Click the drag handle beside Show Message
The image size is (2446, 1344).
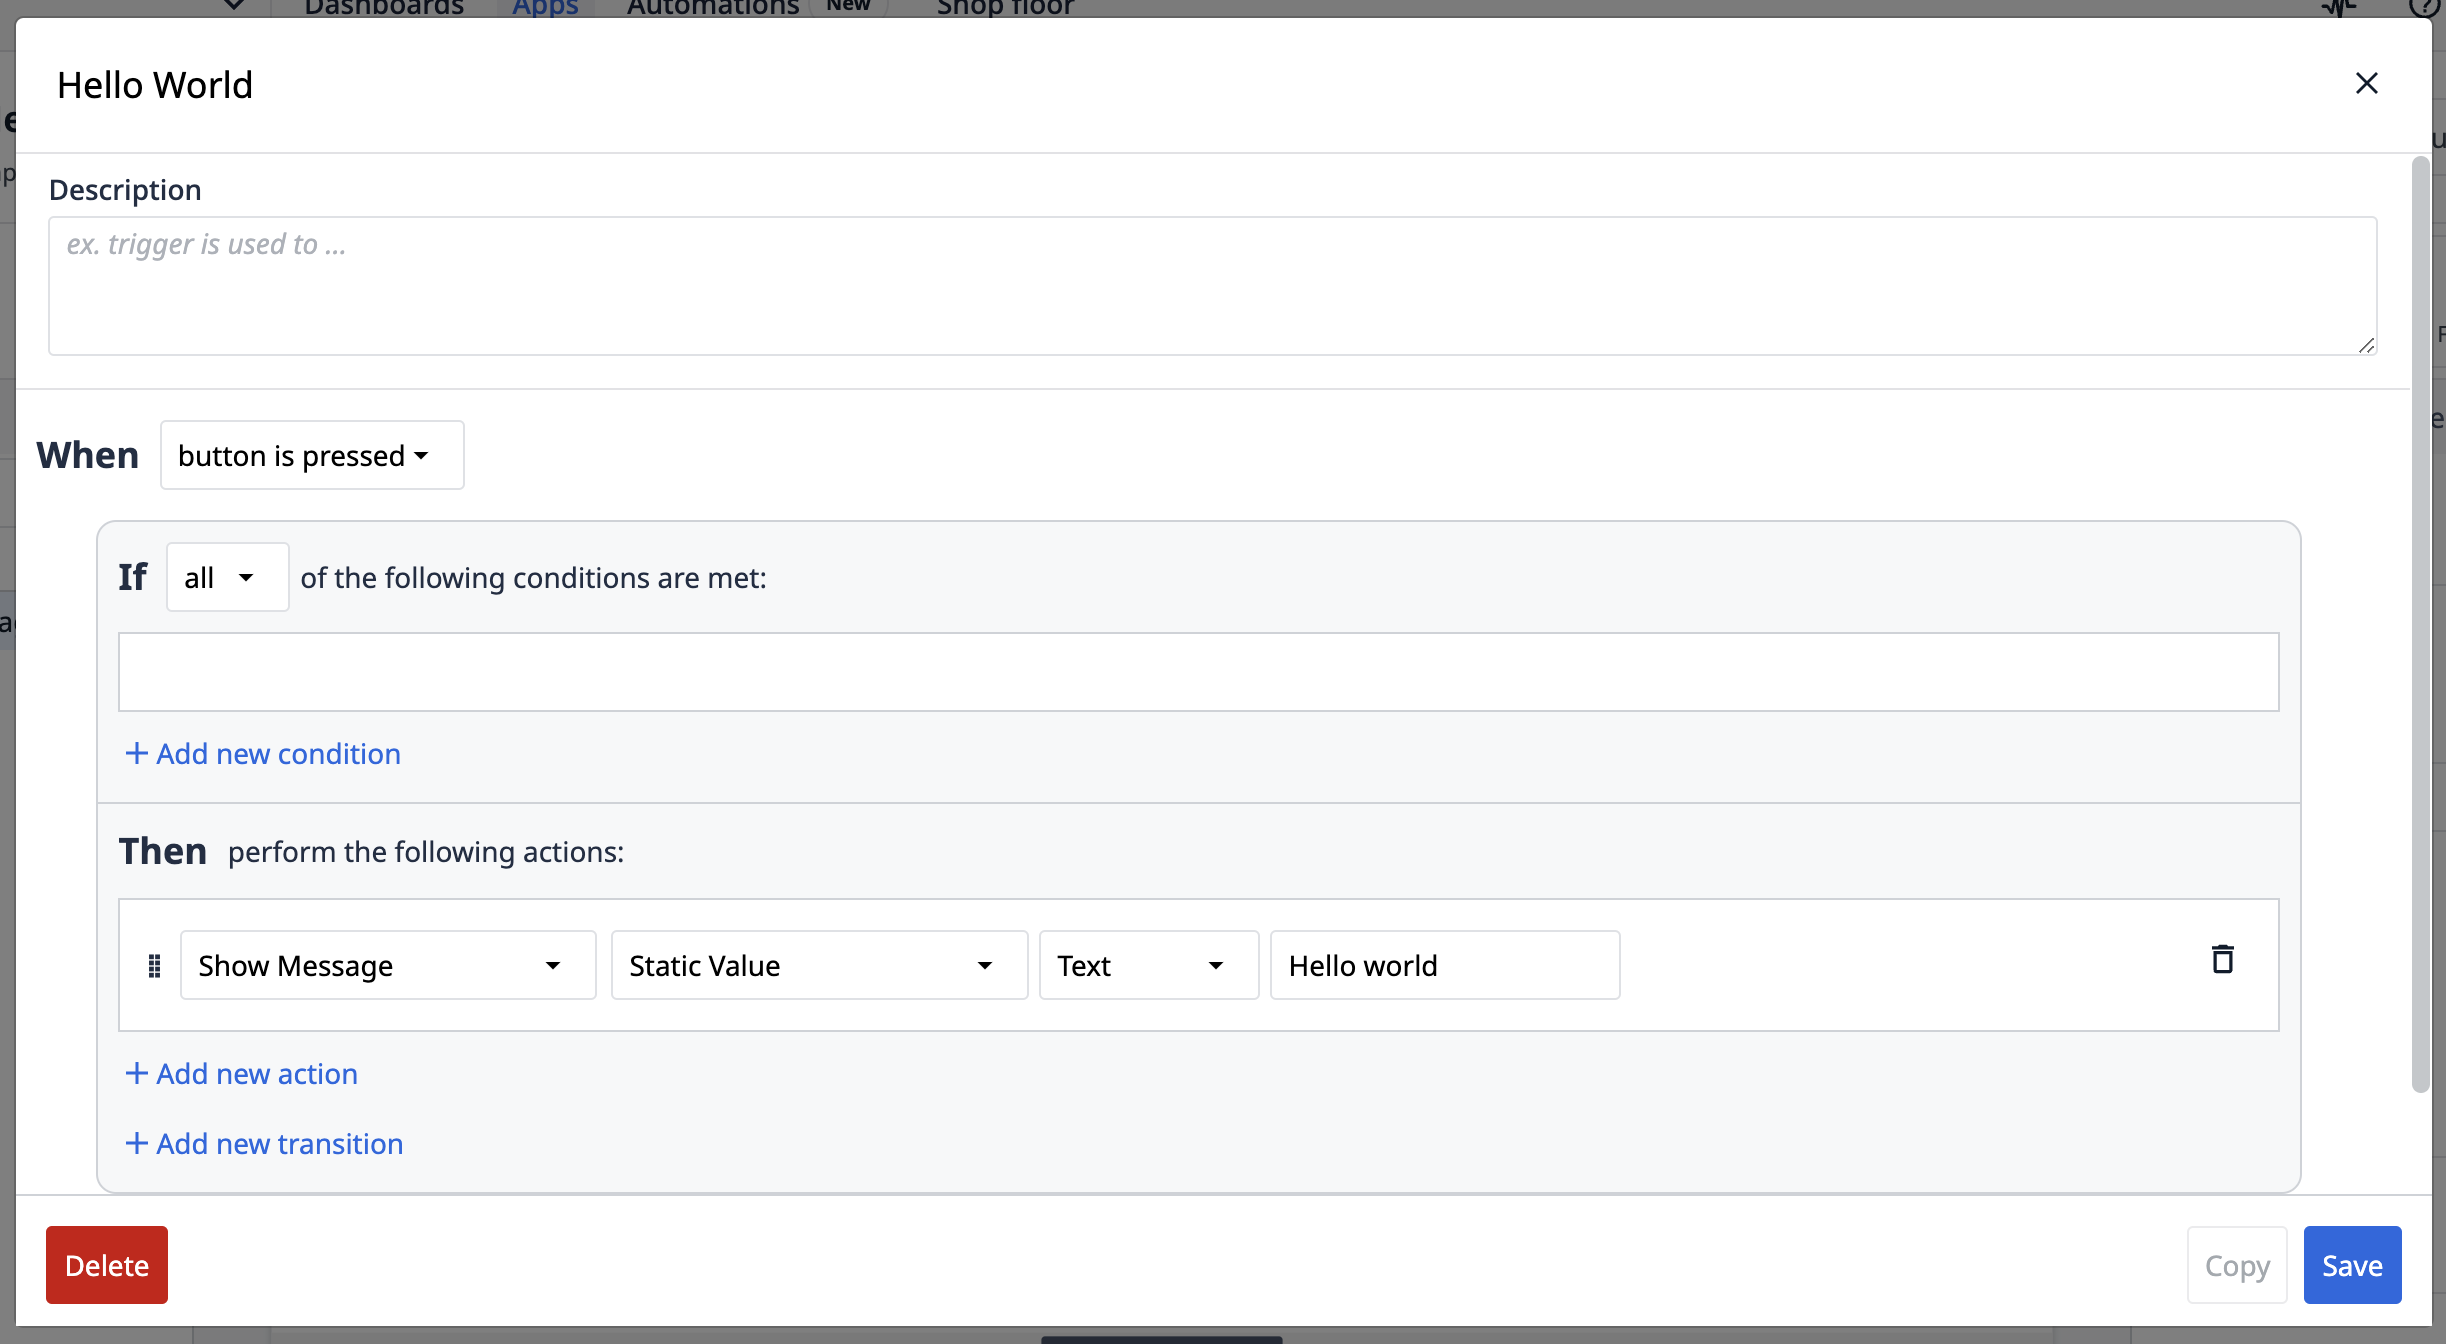tap(154, 965)
